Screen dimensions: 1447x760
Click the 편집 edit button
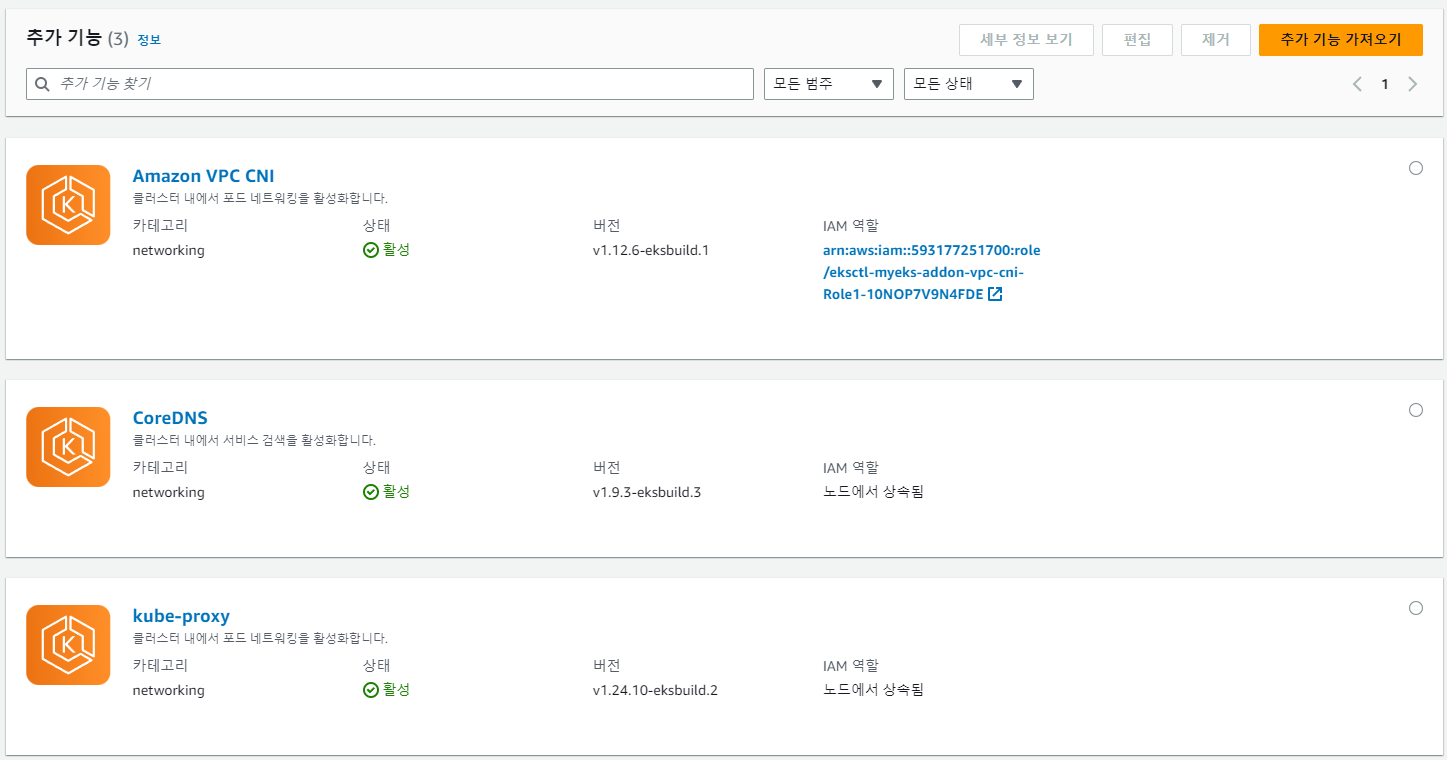coord(1138,40)
